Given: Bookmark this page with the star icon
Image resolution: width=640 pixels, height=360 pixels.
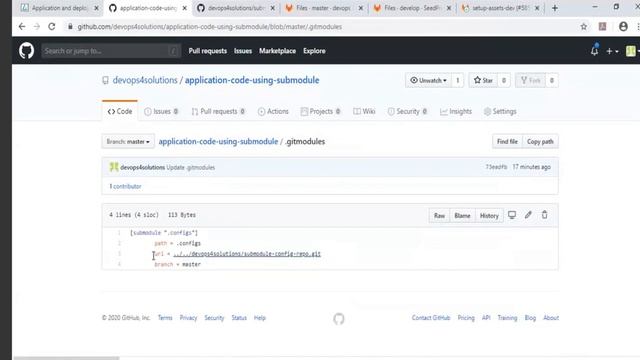Looking at the screenshot, I should [x=584, y=27].
